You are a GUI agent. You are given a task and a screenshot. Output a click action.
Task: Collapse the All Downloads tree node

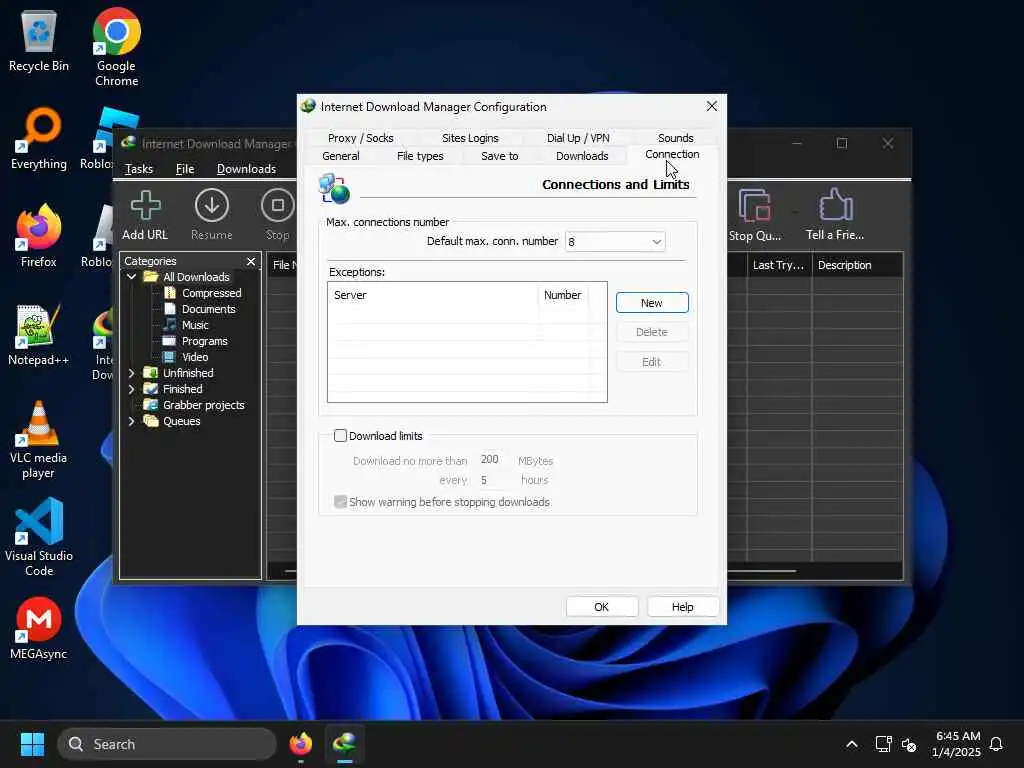[131, 277]
